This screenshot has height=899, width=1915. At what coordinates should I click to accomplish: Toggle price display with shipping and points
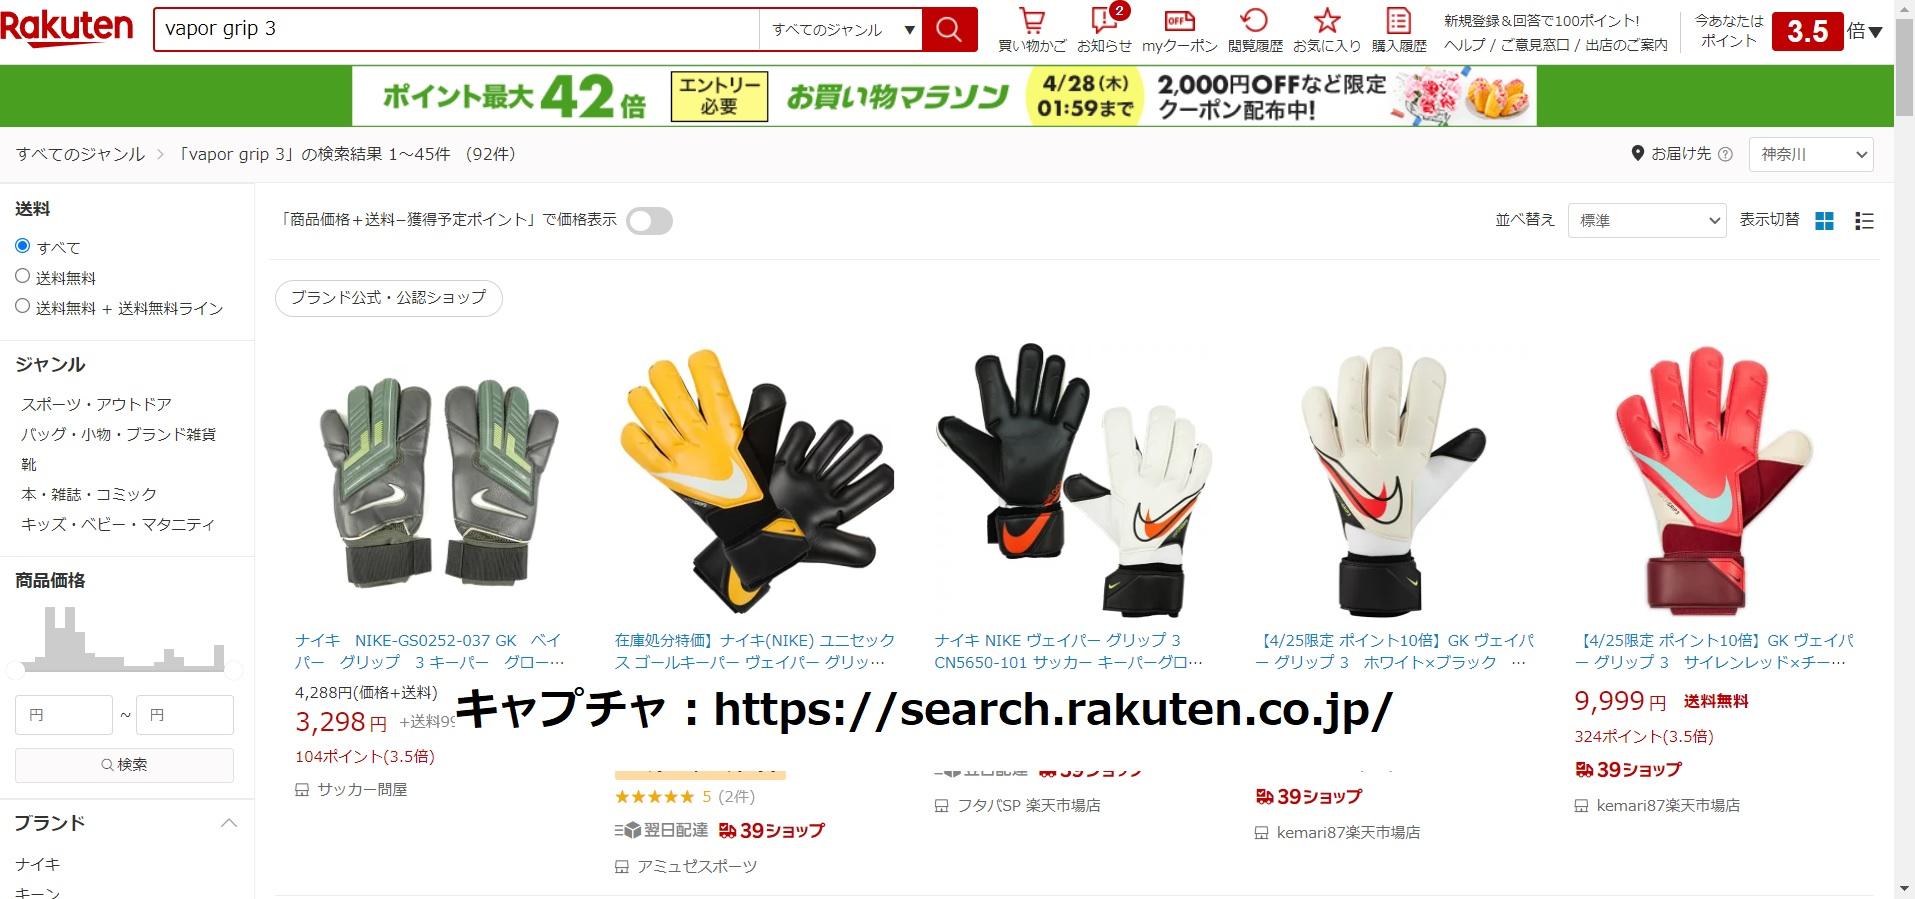649,221
